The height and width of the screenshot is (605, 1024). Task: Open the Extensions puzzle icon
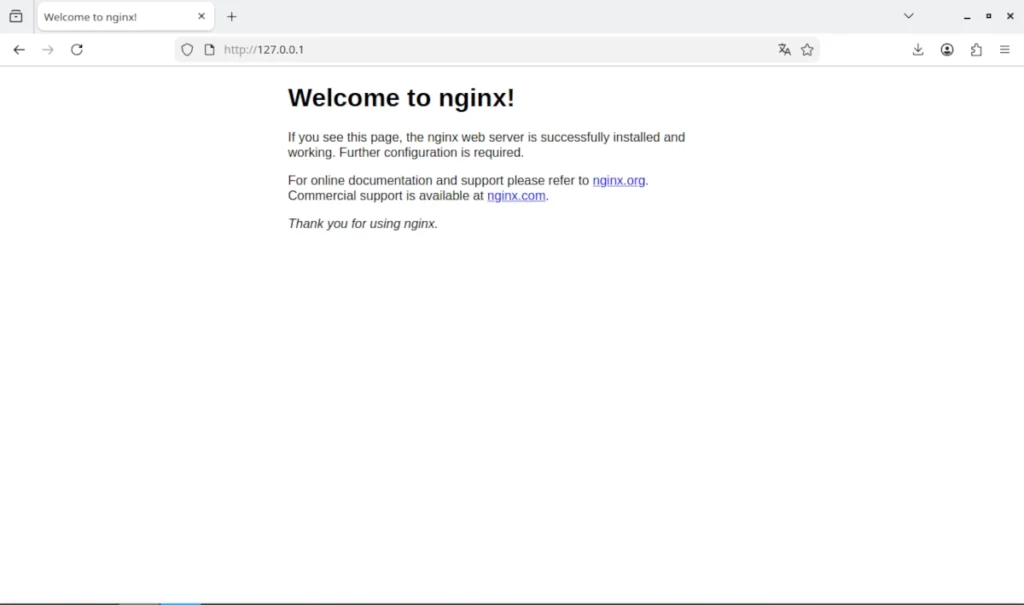tap(976, 50)
